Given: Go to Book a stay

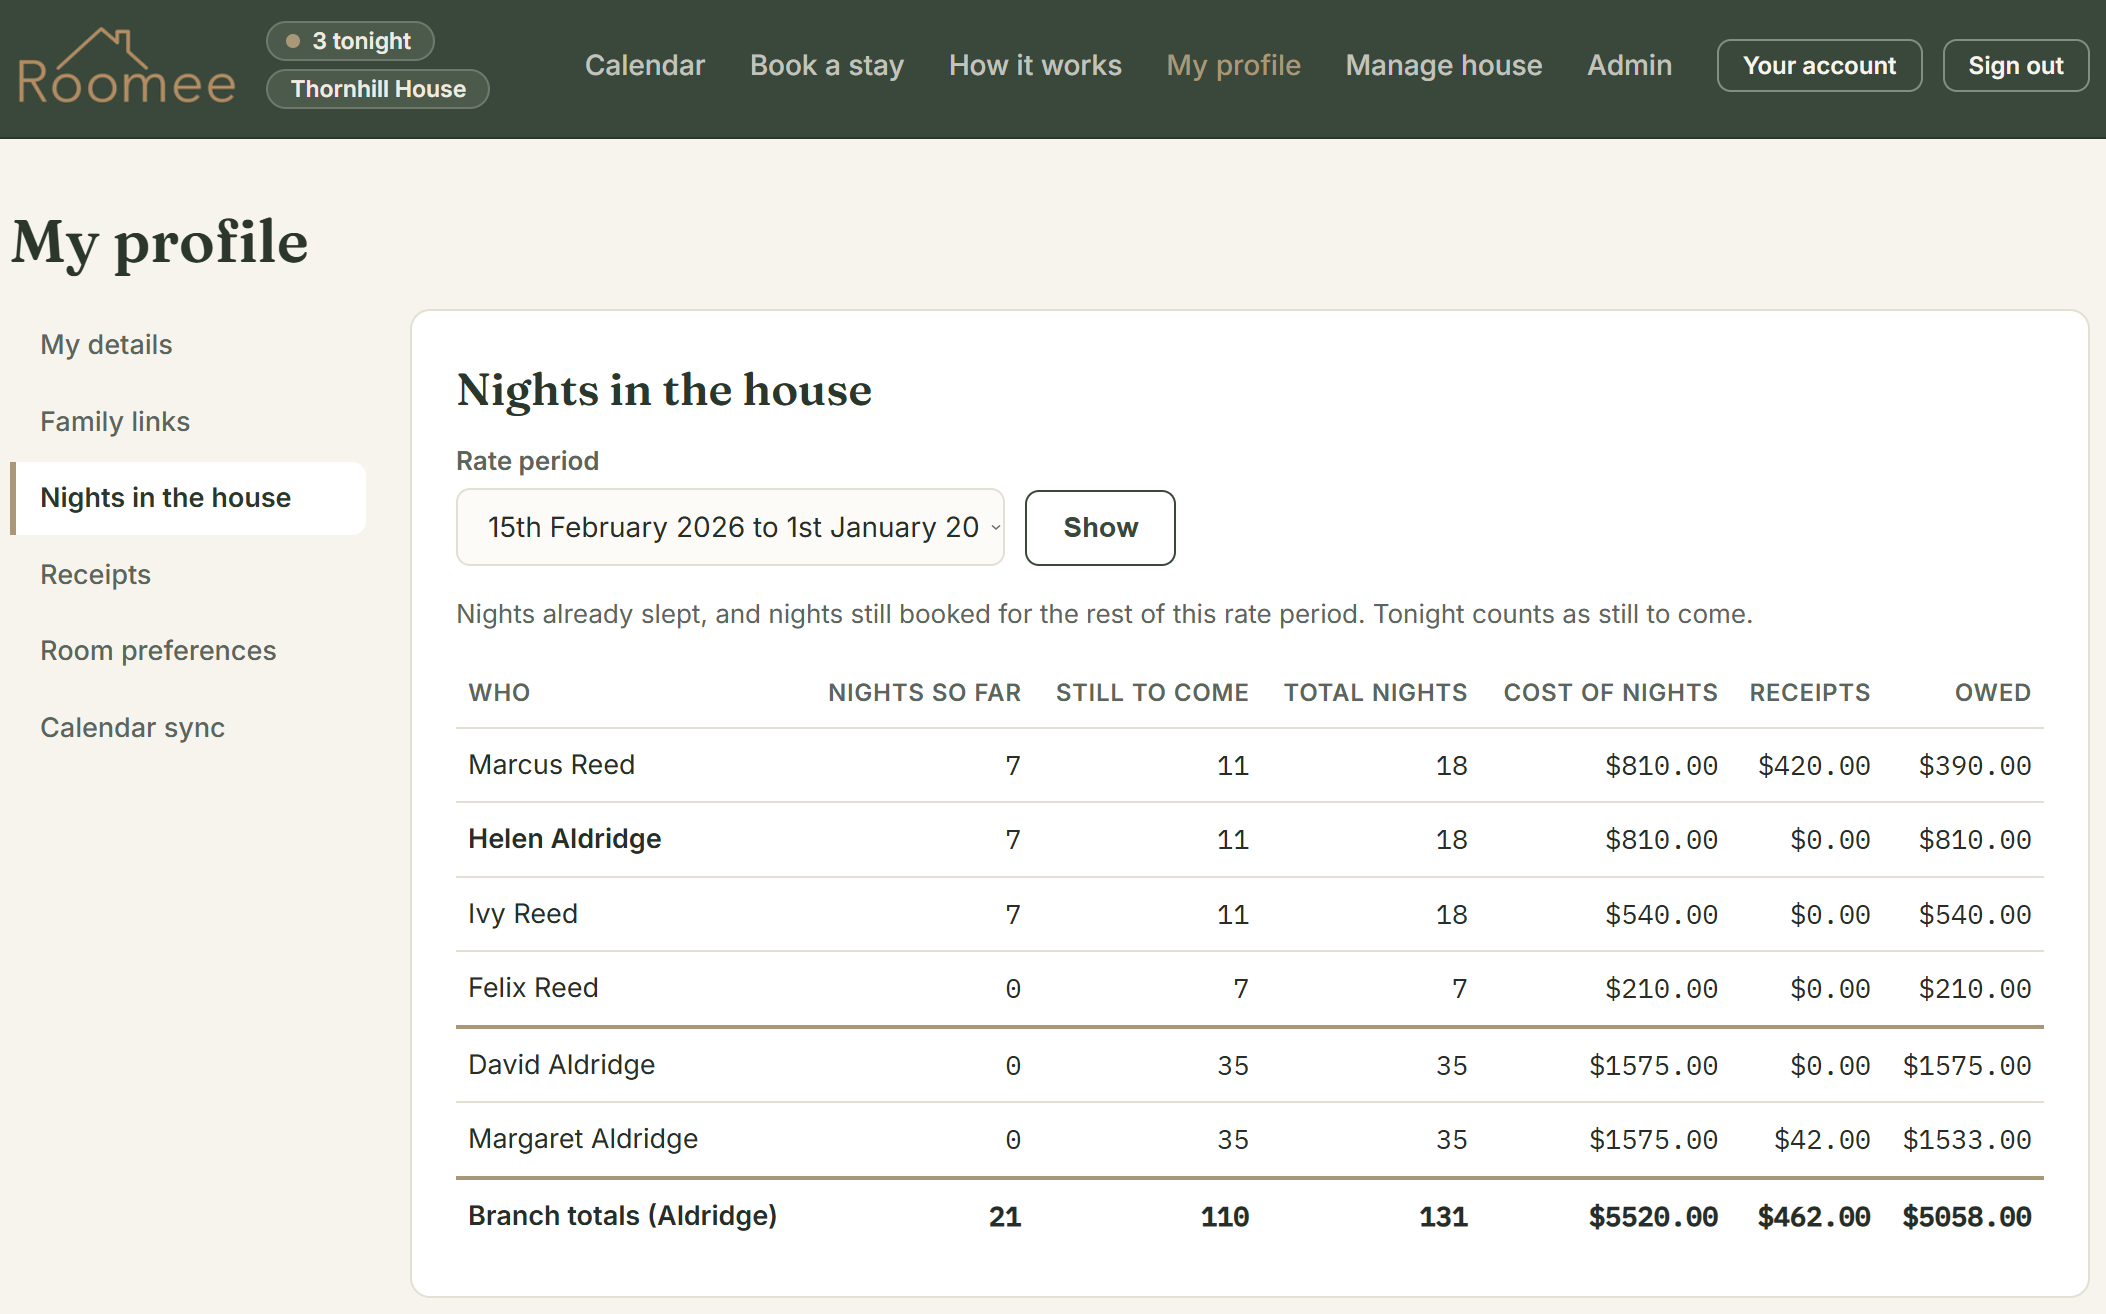Looking at the screenshot, I should [x=827, y=65].
